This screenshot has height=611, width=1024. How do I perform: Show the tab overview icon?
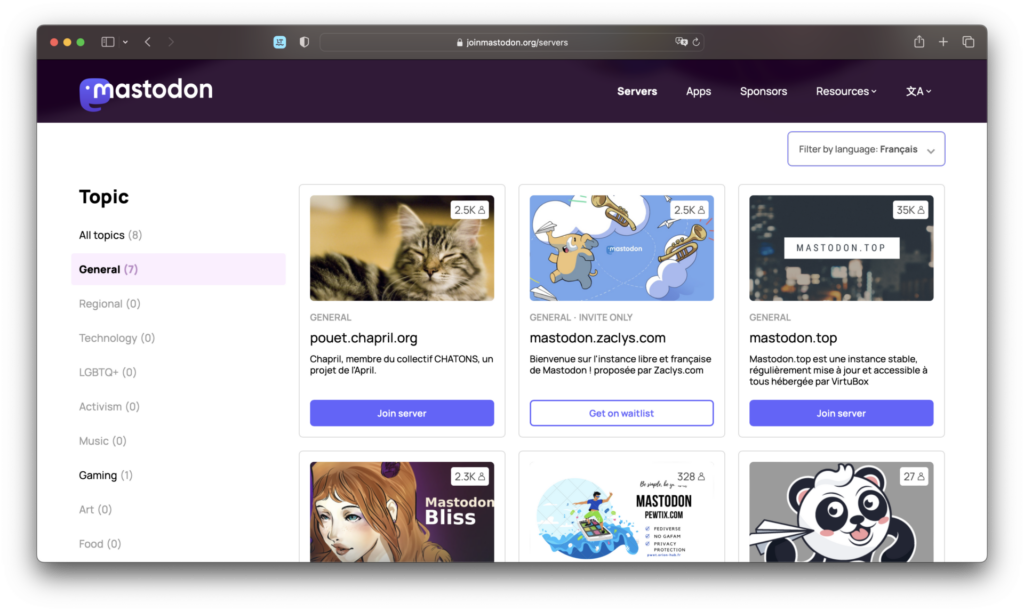(968, 42)
